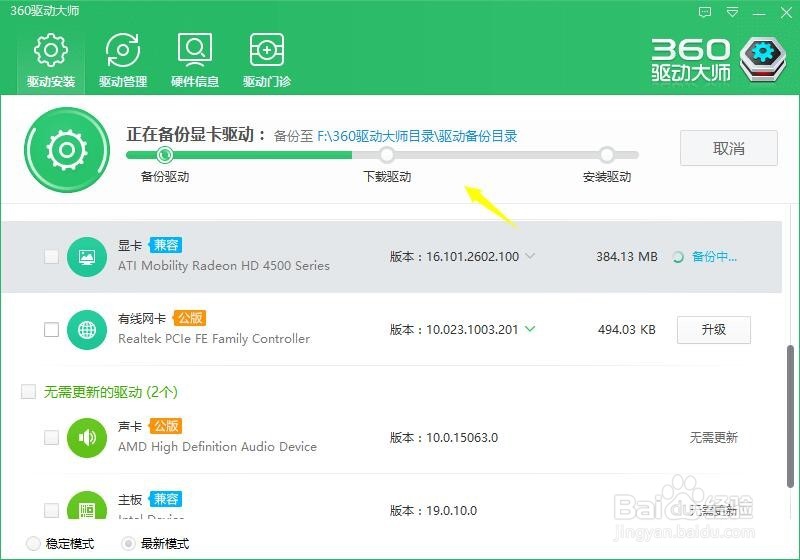This screenshot has height=560, width=800.
Task: Click the 无需更新的驱动 (2个) heading
Action: 111,392
